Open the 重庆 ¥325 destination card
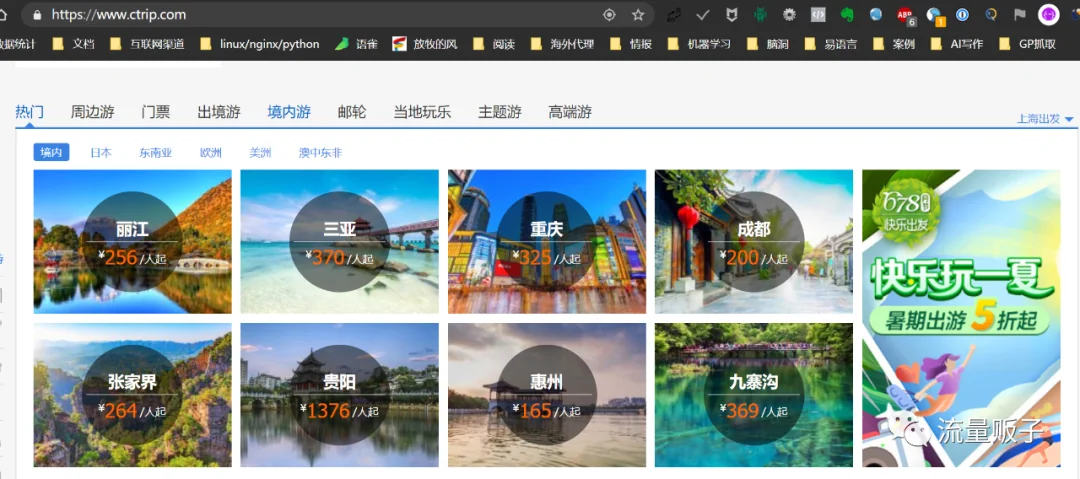1080x479 pixels. 547,241
